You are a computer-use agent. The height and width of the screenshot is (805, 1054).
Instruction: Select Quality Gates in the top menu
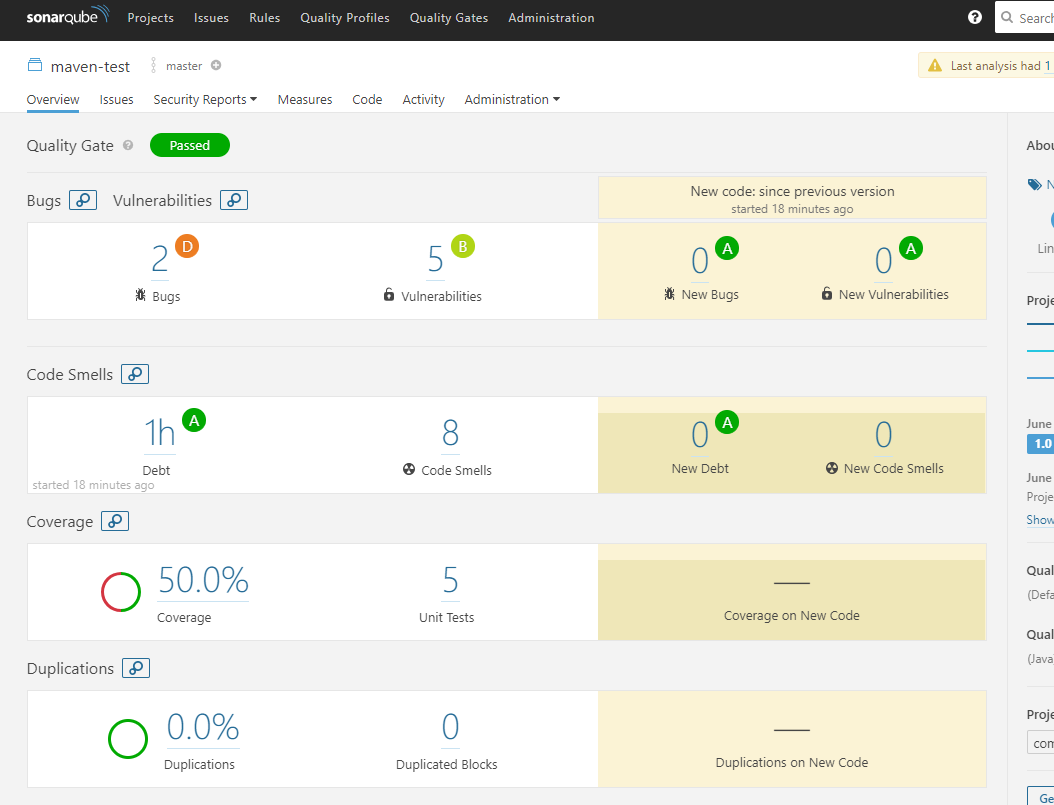tap(448, 17)
